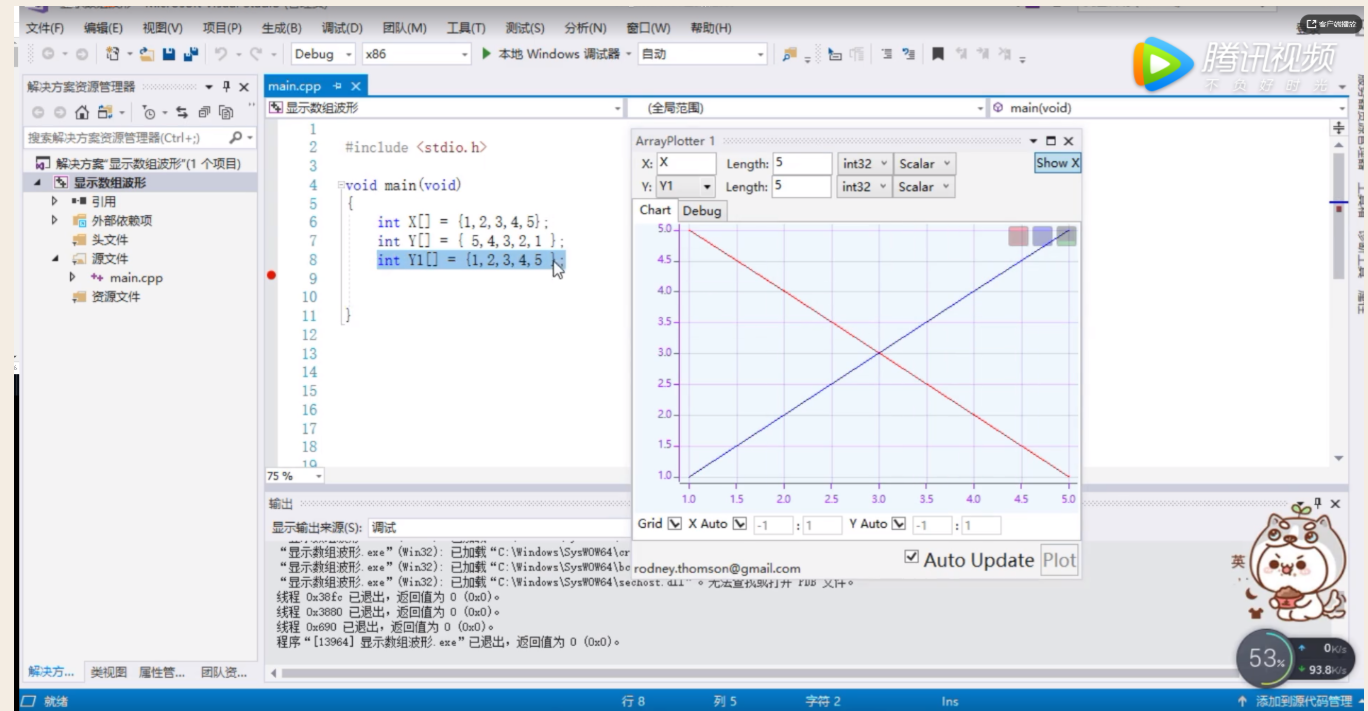1368x711 pixels.
Task: Toggle the Y Auto checkbox
Action: coord(899,523)
